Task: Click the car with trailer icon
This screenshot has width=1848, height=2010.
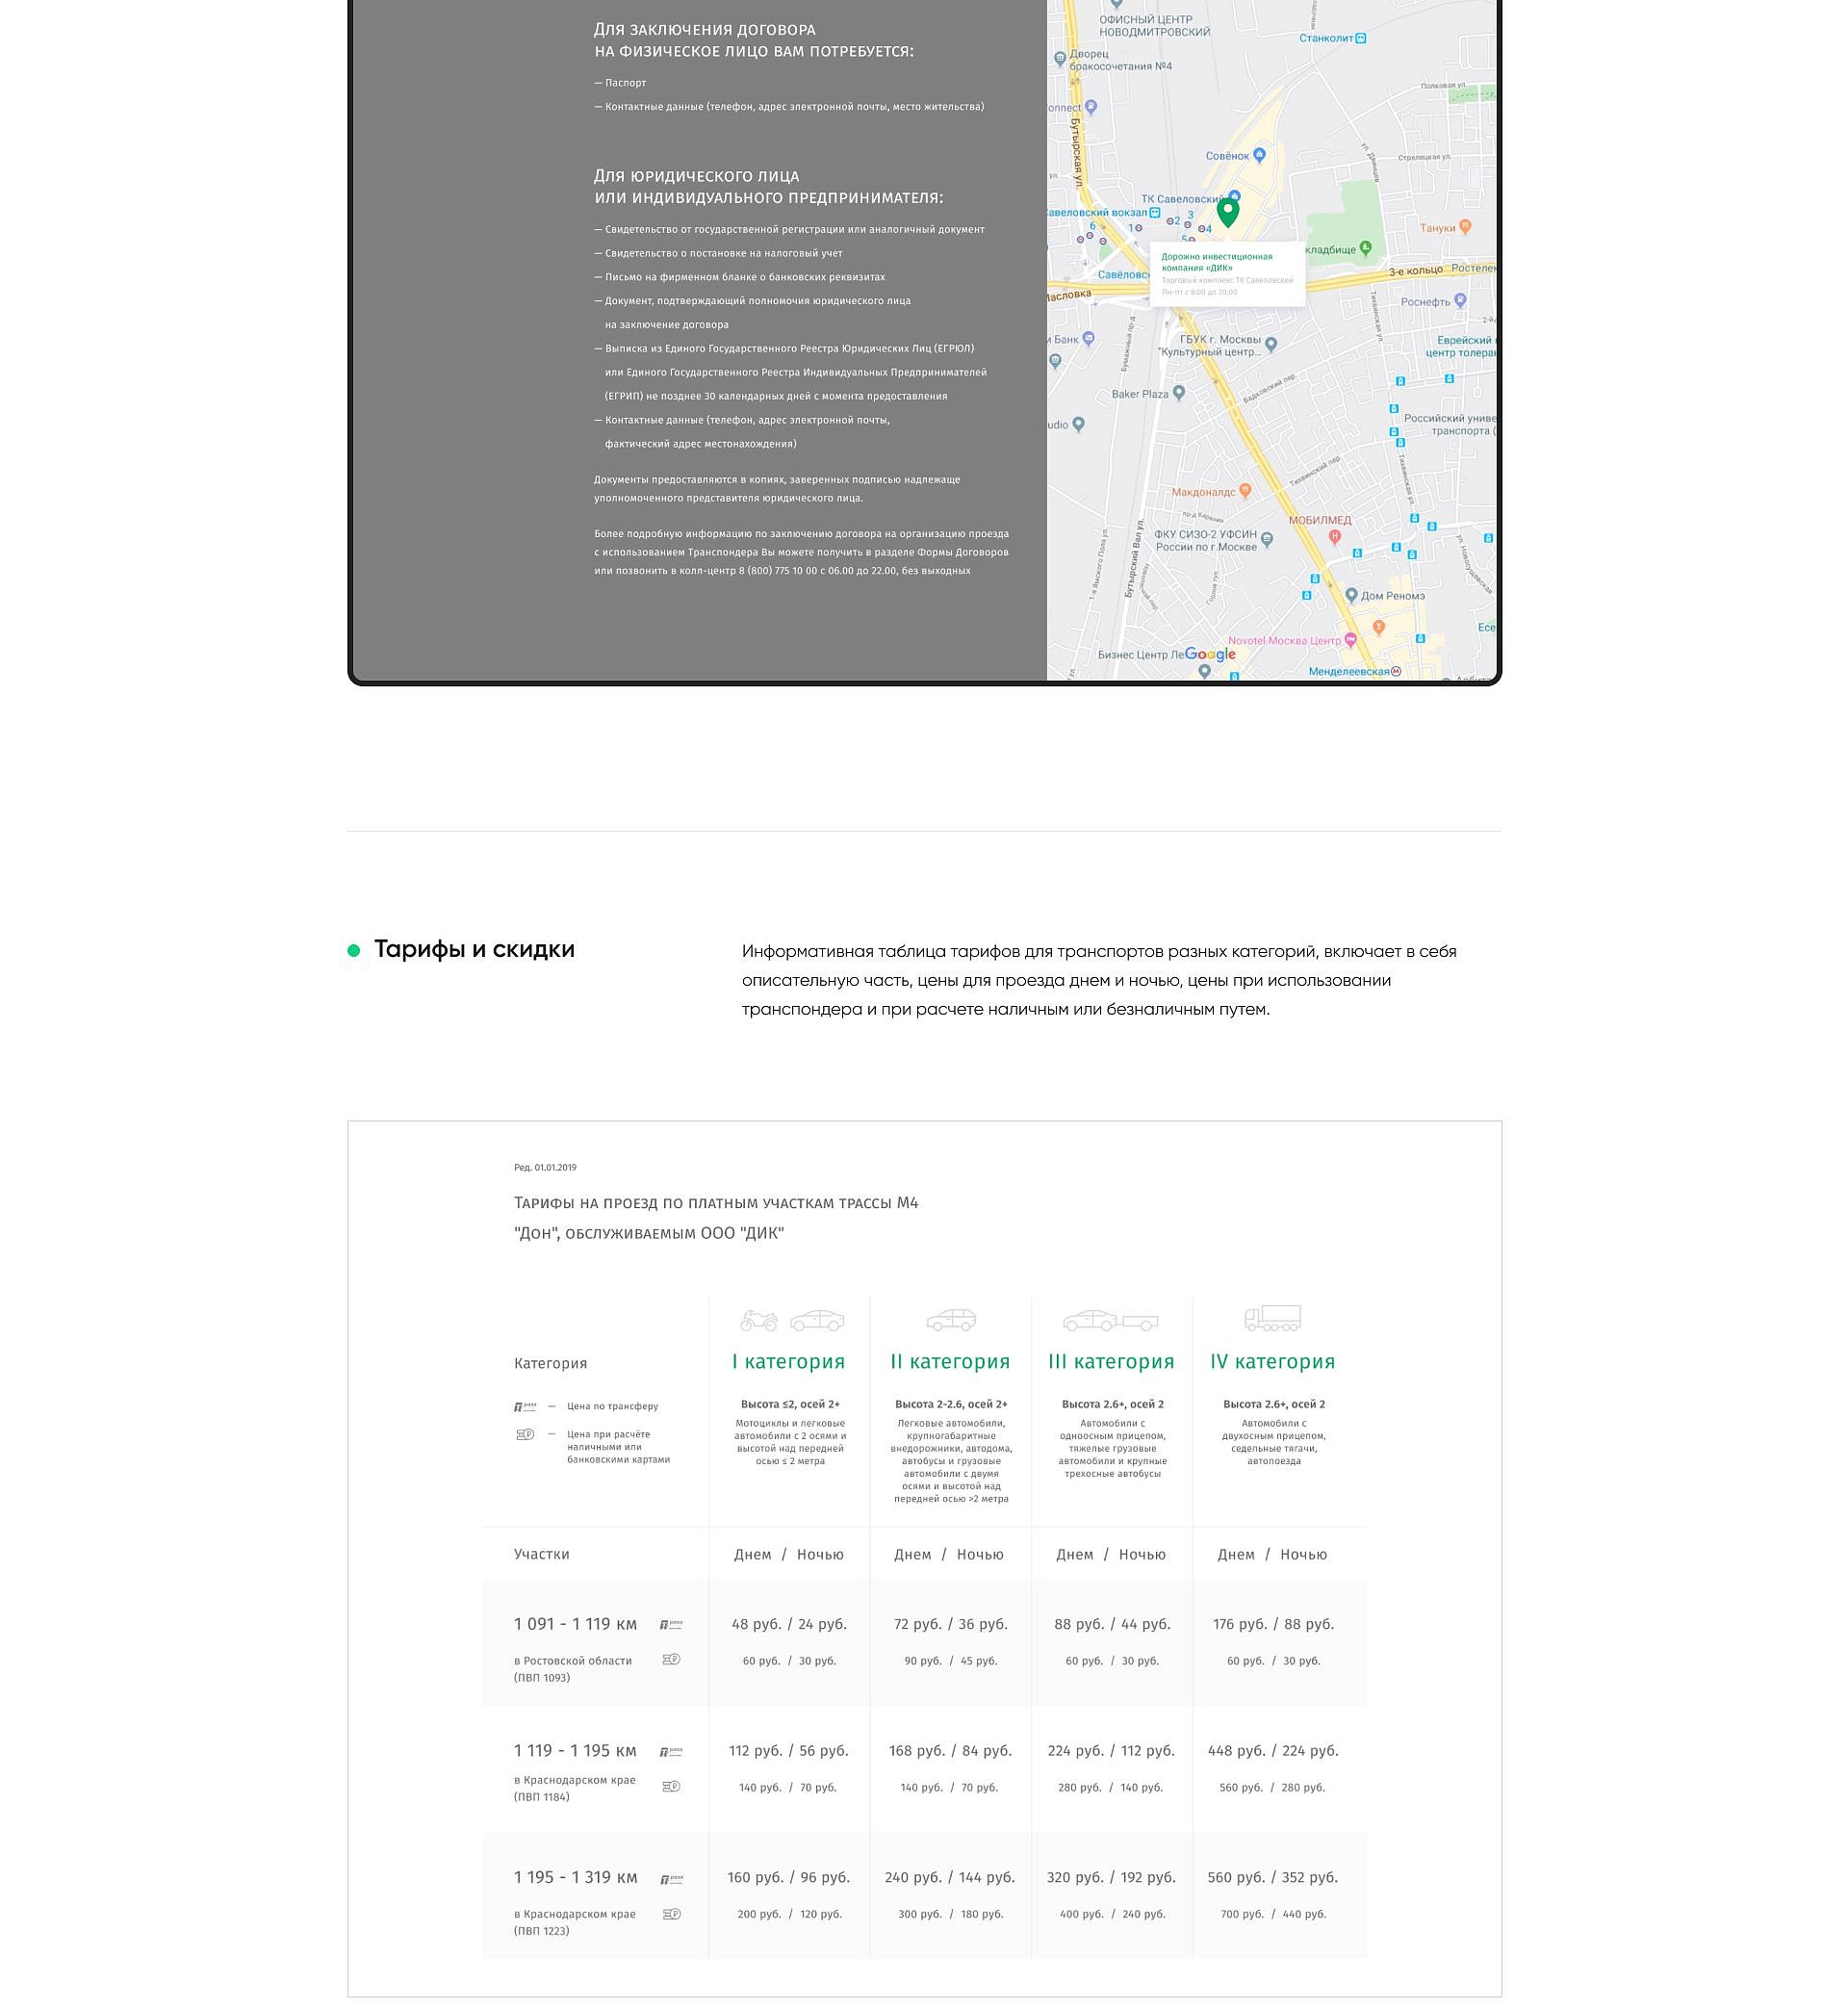Action: click(1110, 1320)
